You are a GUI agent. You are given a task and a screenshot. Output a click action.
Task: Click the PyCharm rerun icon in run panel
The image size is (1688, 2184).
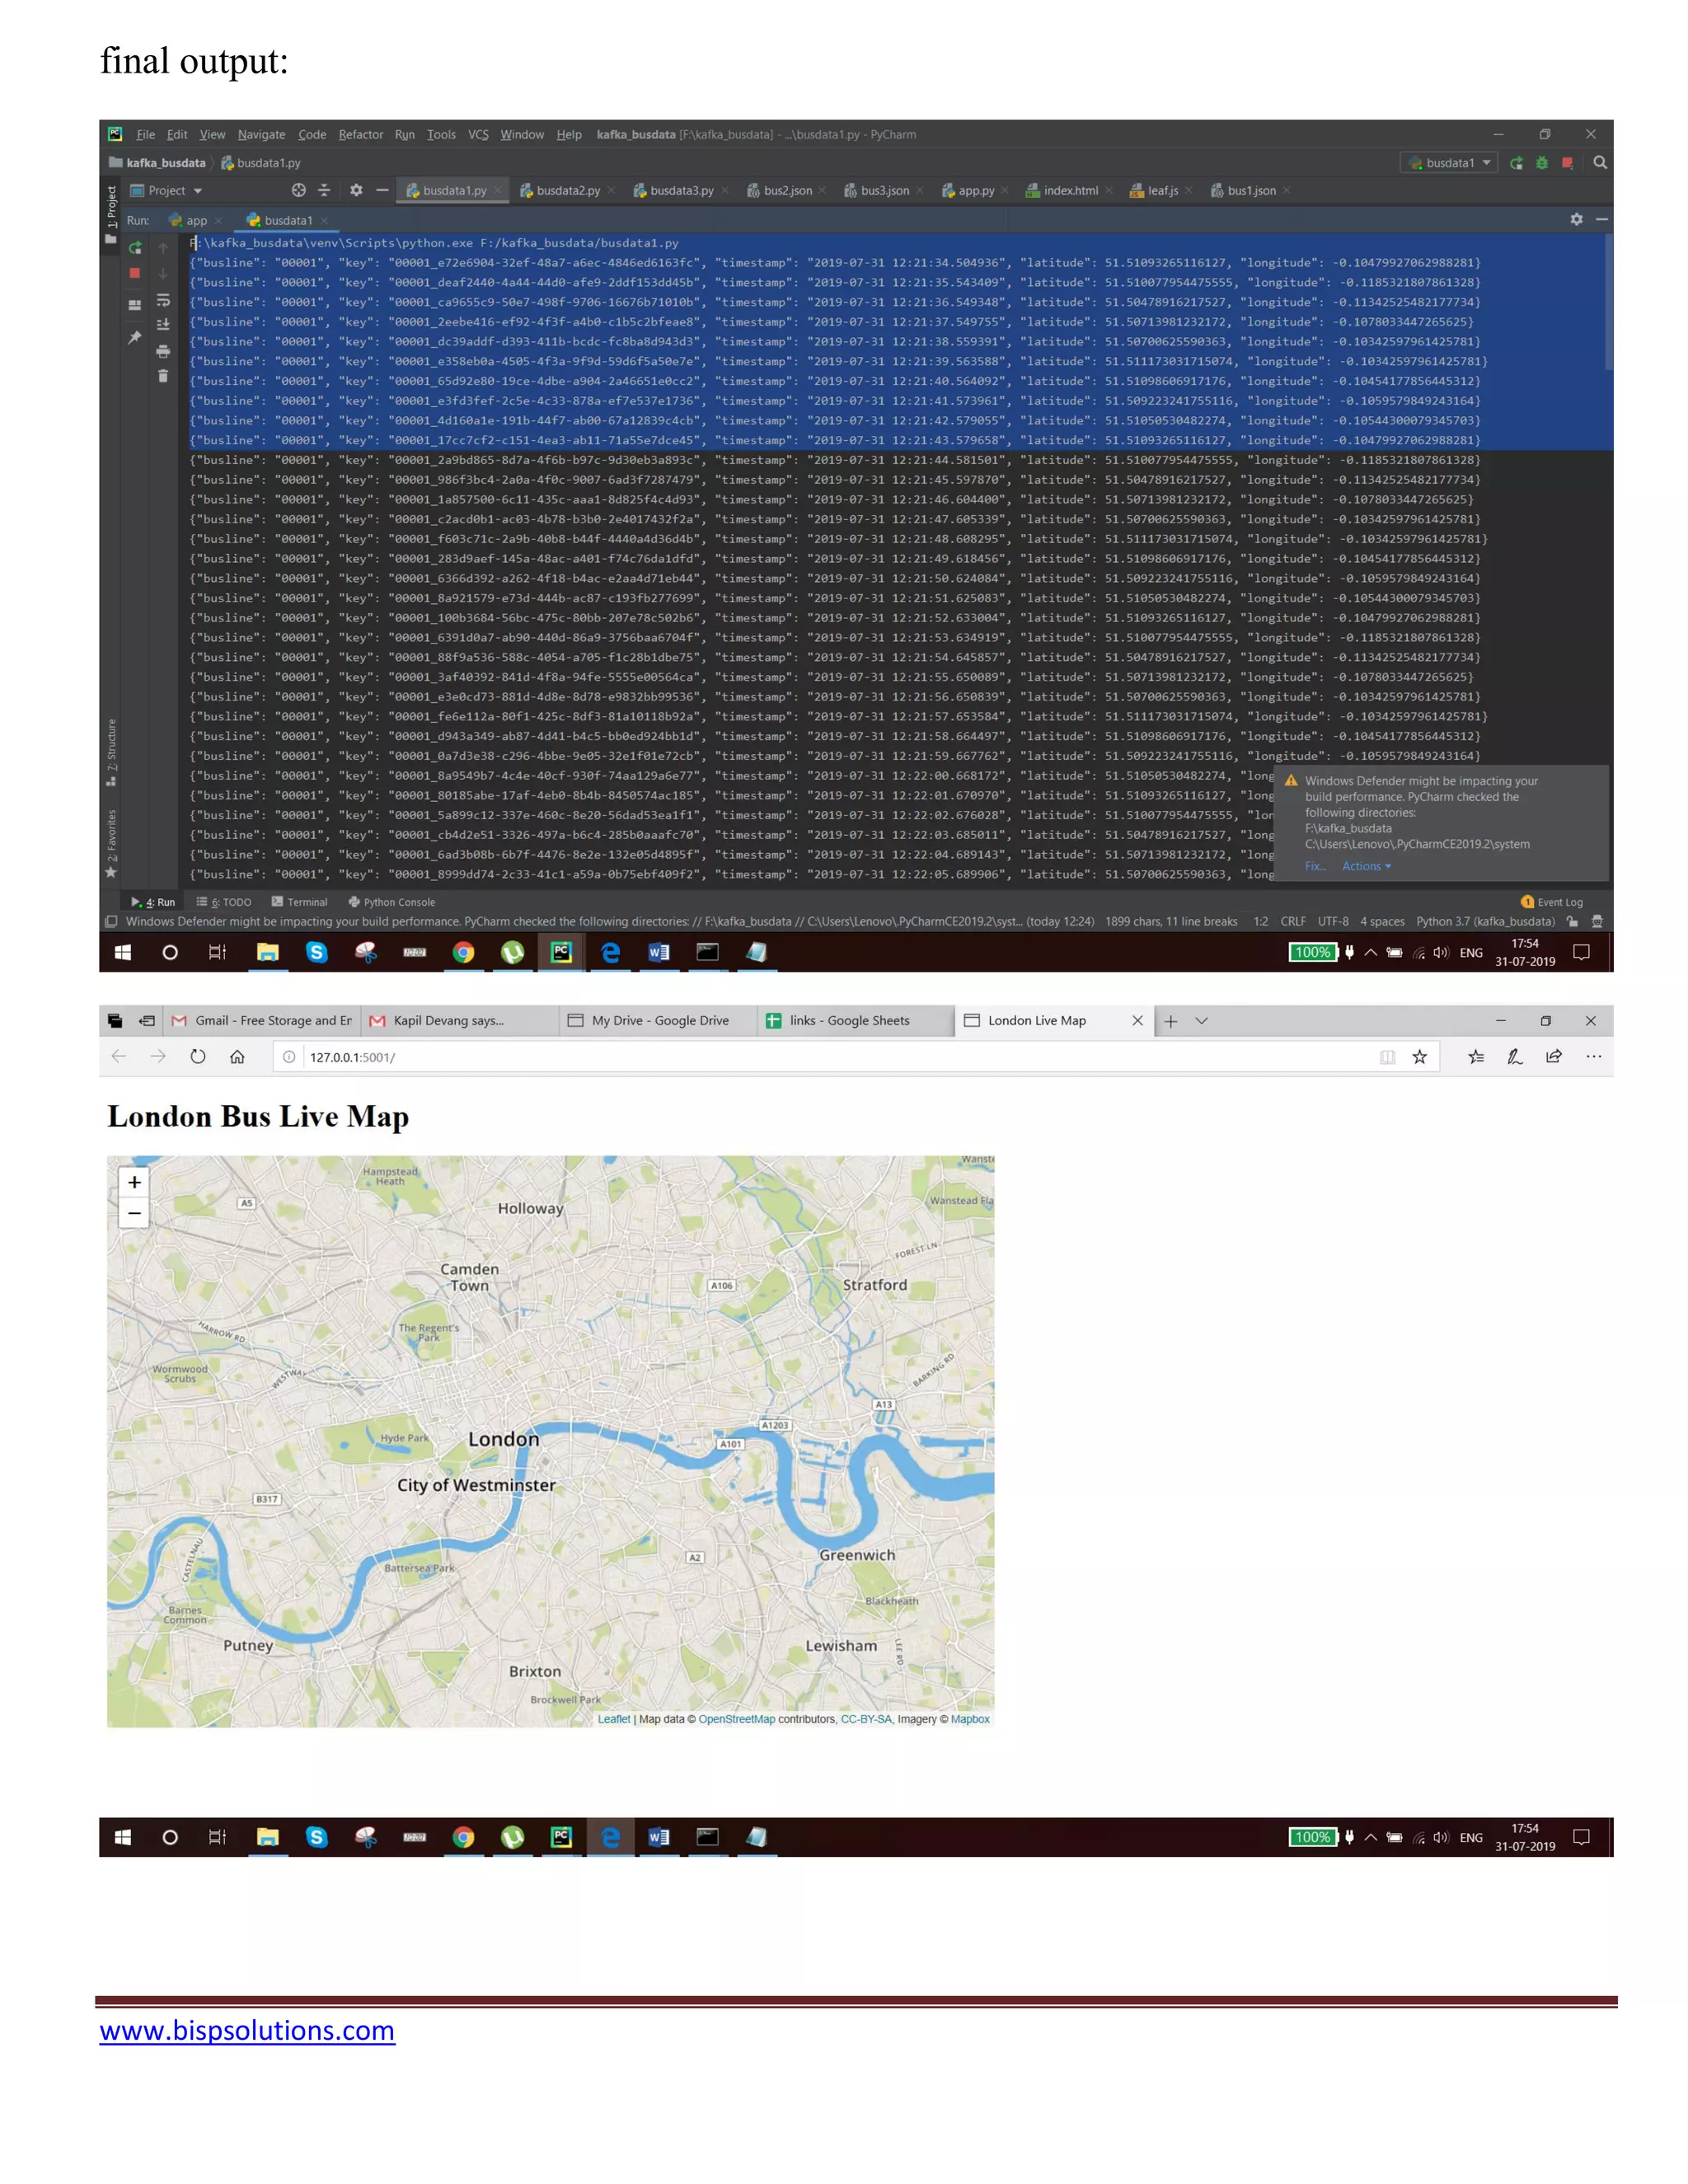(x=135, y=247)
